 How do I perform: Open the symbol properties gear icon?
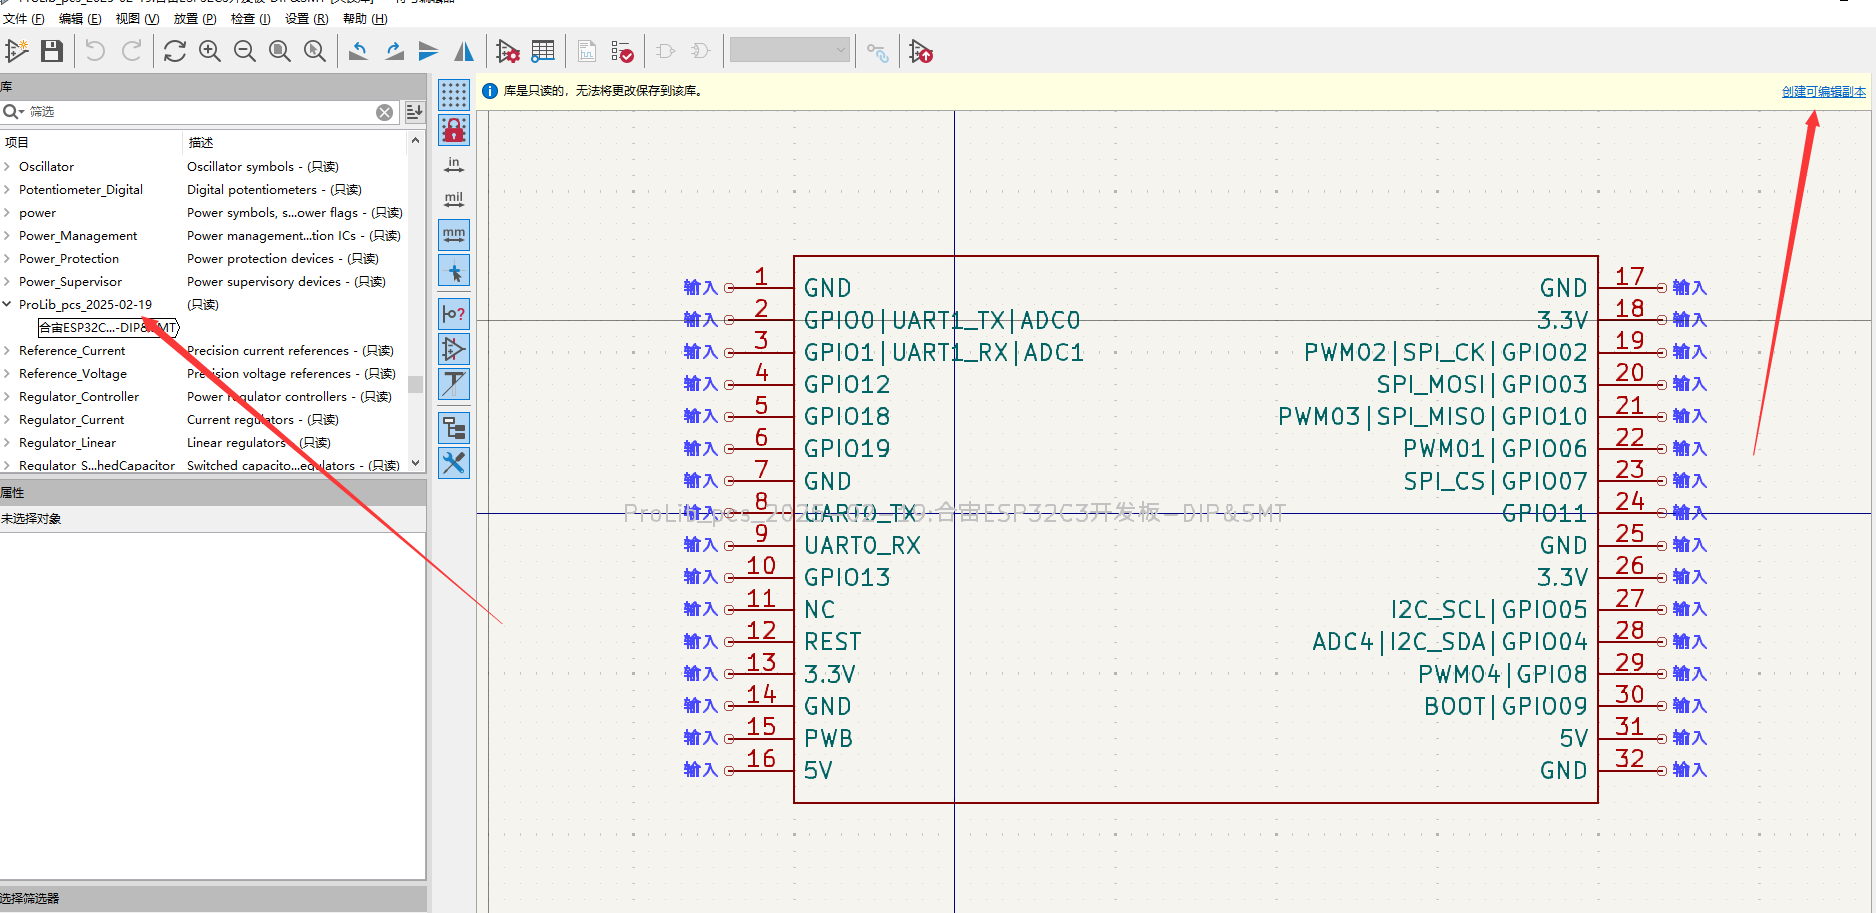point(507,51)
